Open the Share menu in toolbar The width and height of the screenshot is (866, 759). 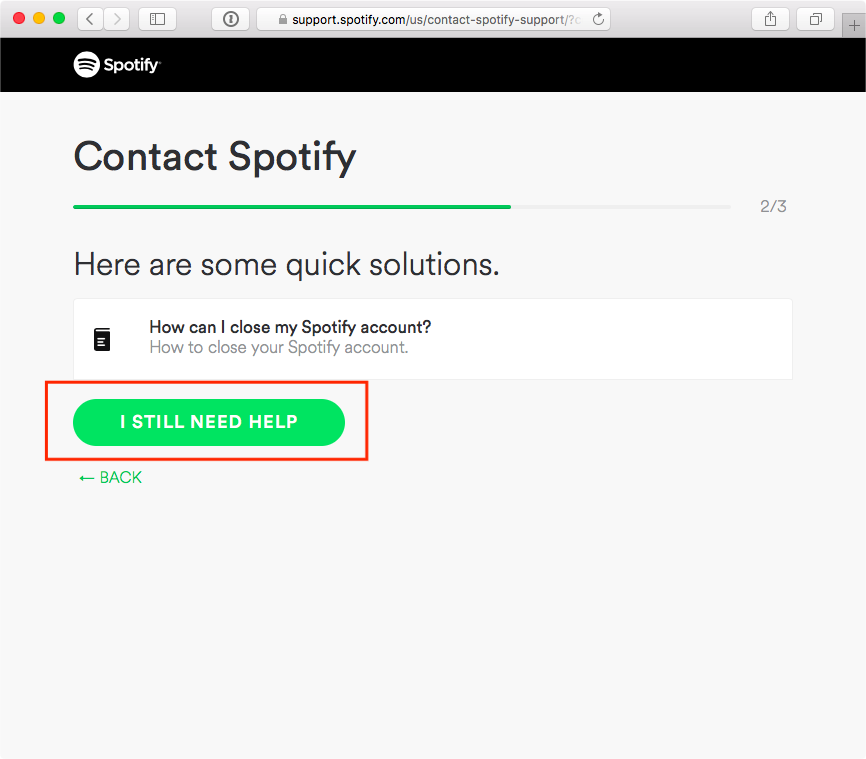770,19
